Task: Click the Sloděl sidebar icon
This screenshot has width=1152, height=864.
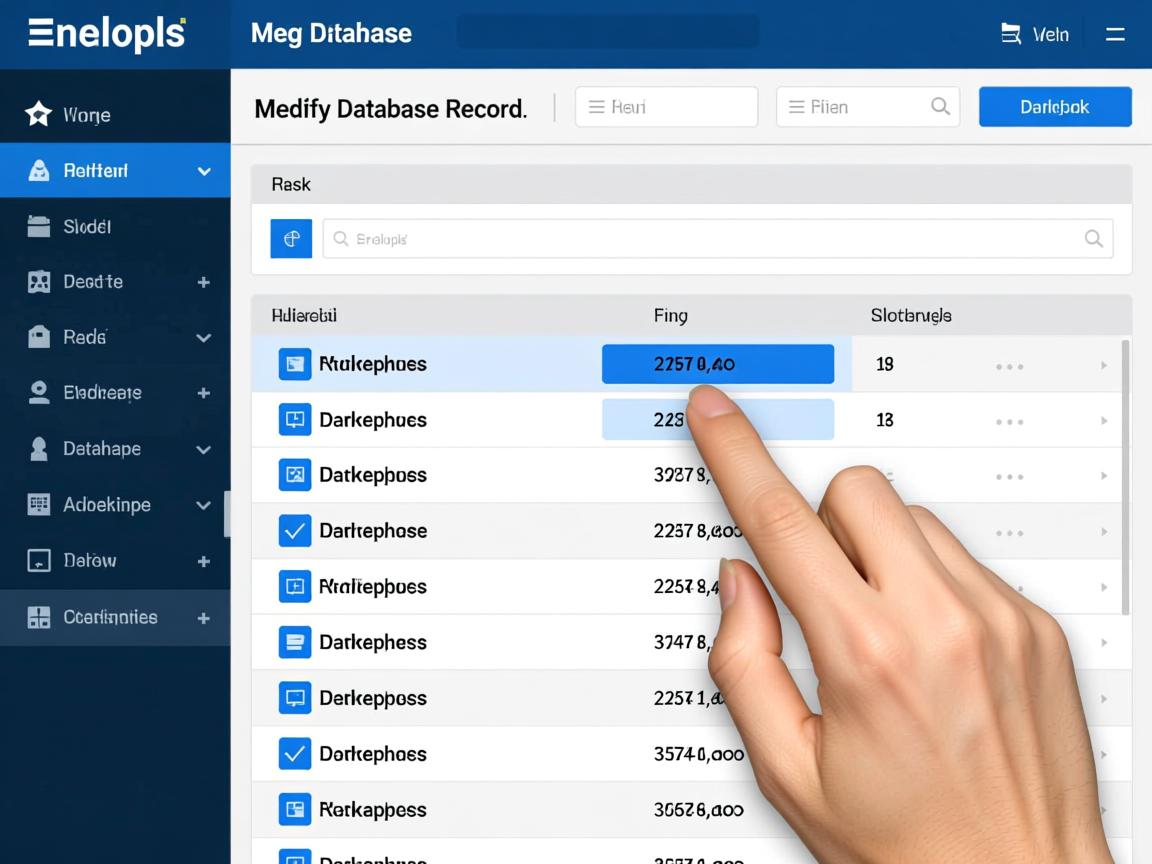Action: (x=38, y=227)
